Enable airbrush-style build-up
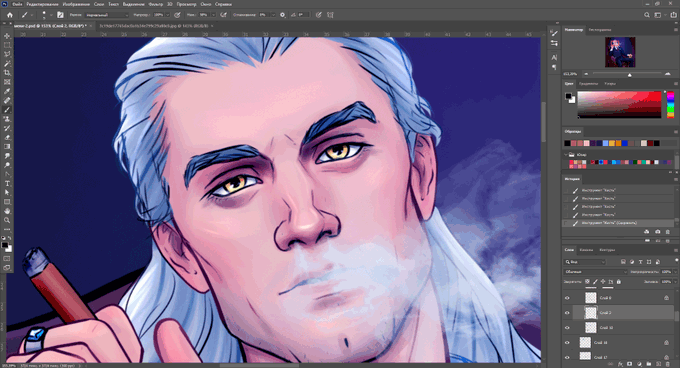The width and height of the screenshot is (680, 368). point(223,15)
